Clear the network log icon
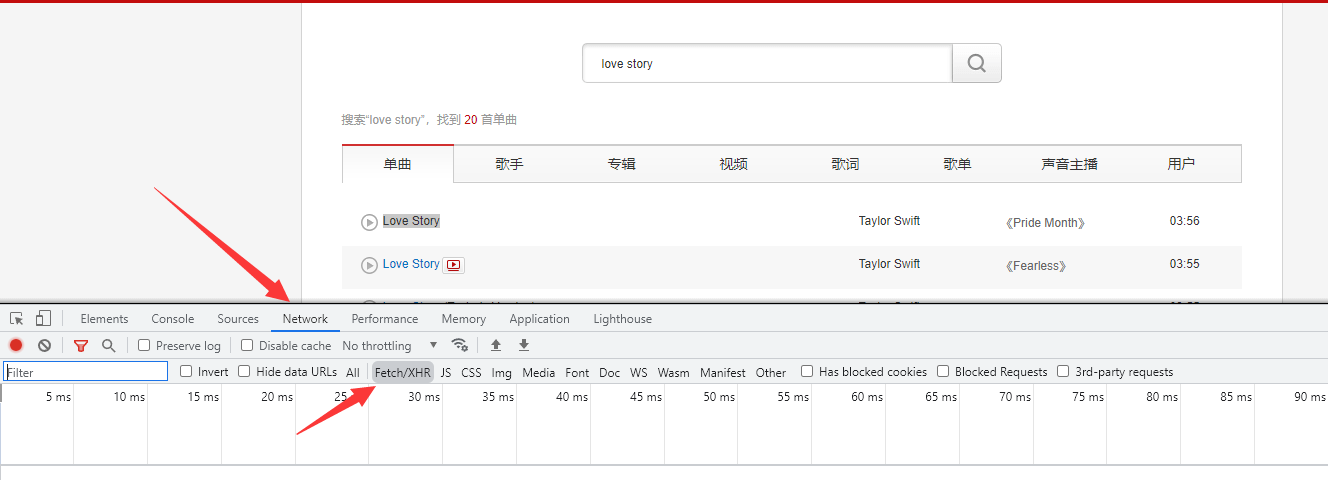Viewport: 1328px width, 480px height. [x=44, y=345]
